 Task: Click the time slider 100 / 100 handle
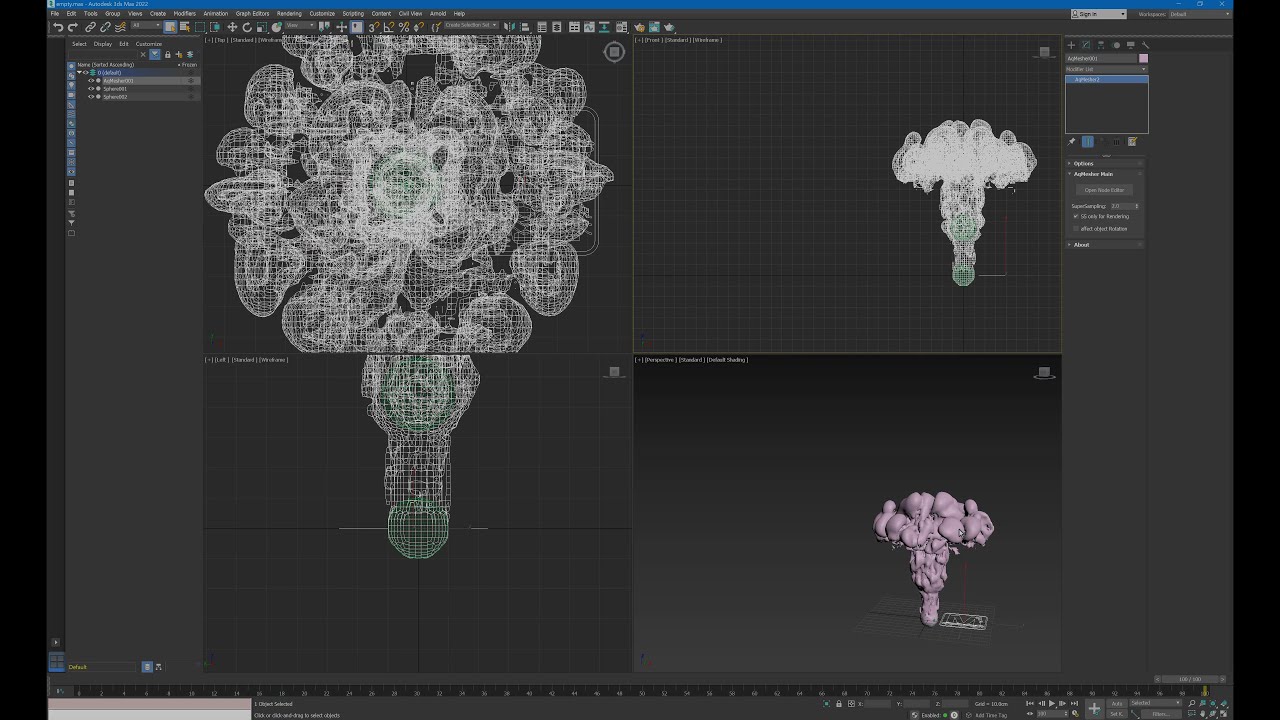(1190, 679)
